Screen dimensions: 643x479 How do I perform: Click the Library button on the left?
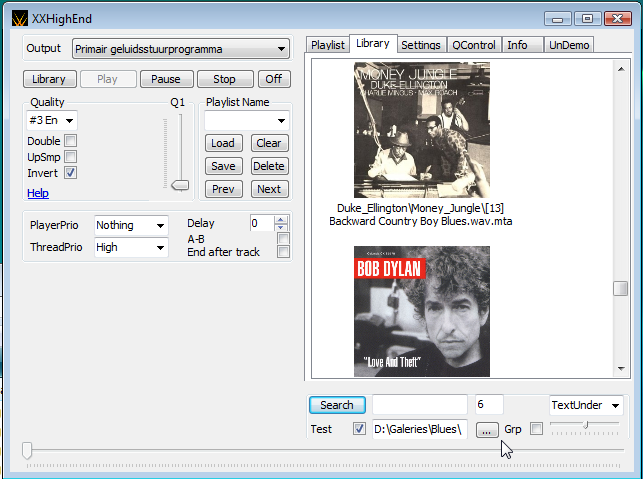click(x=49, y=79)
